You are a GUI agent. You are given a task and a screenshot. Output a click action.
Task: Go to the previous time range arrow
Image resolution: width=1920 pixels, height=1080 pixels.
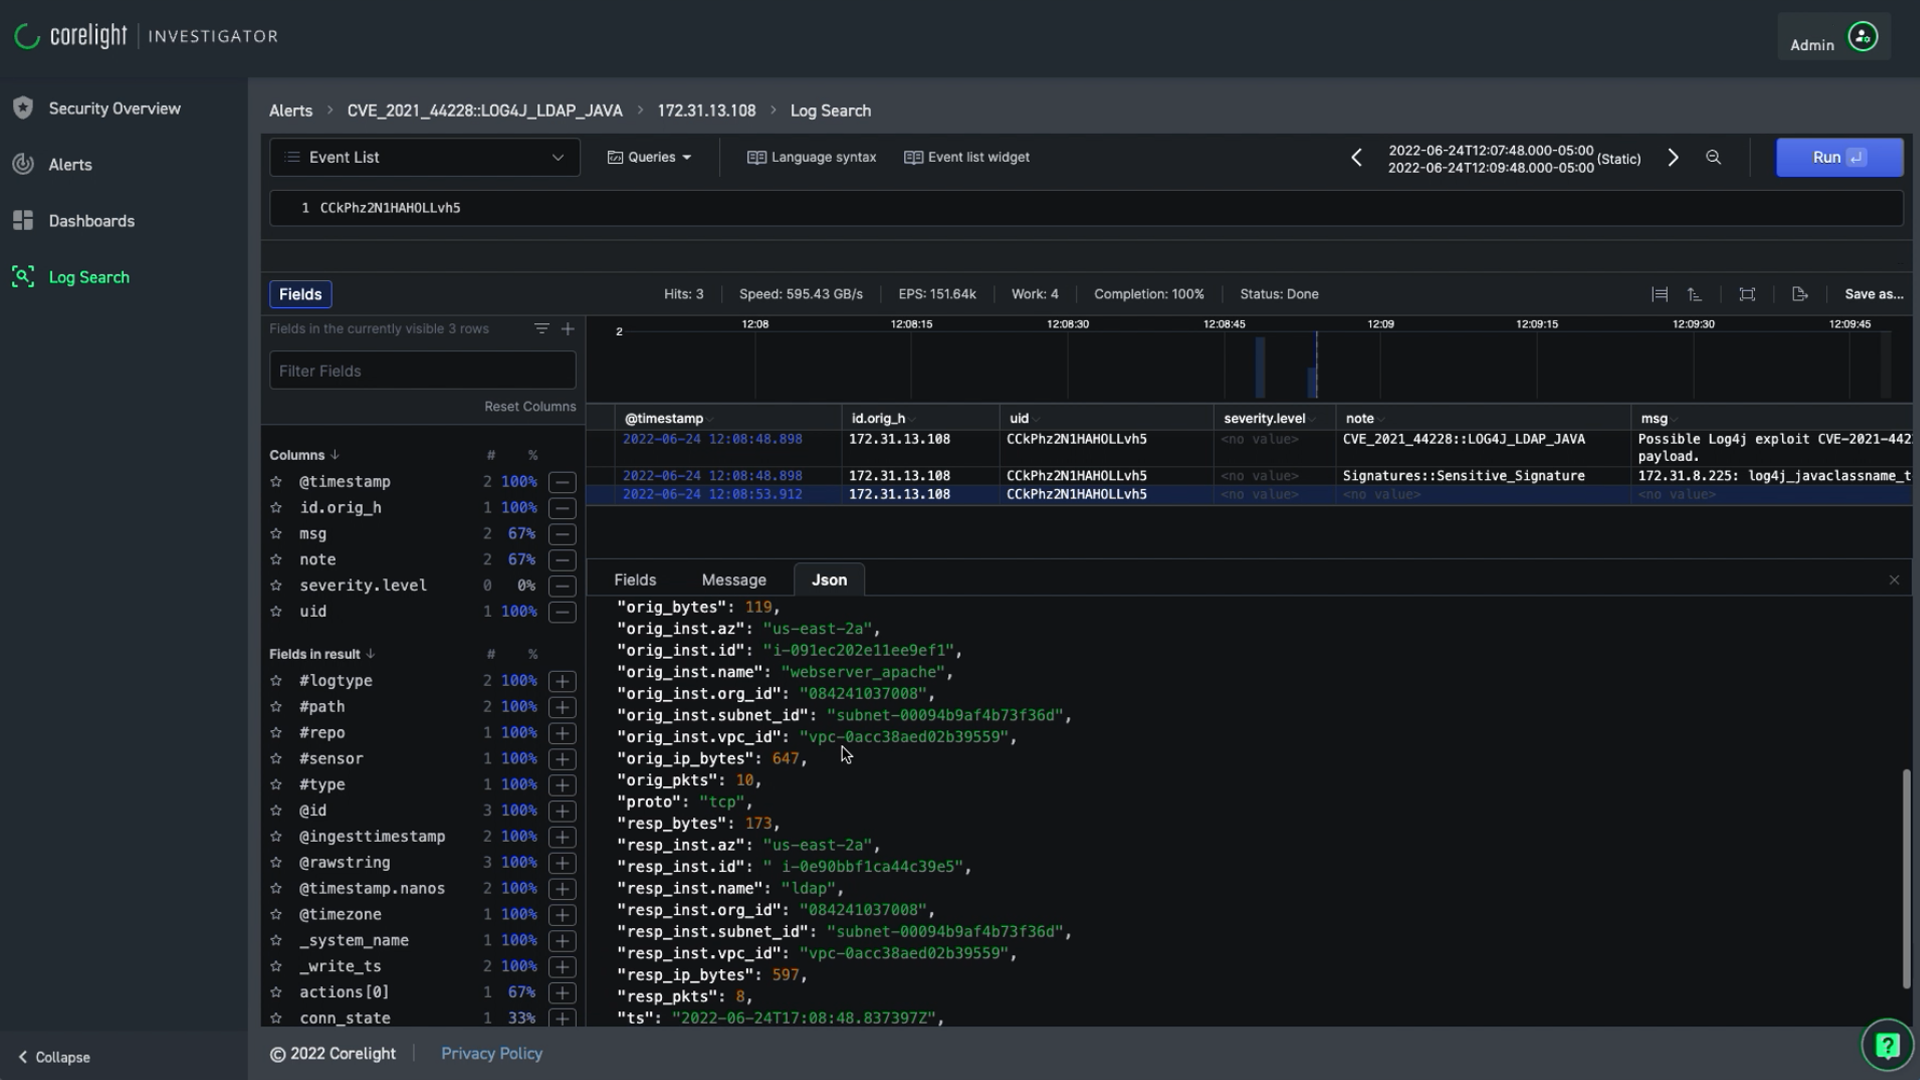point(1356,158)
